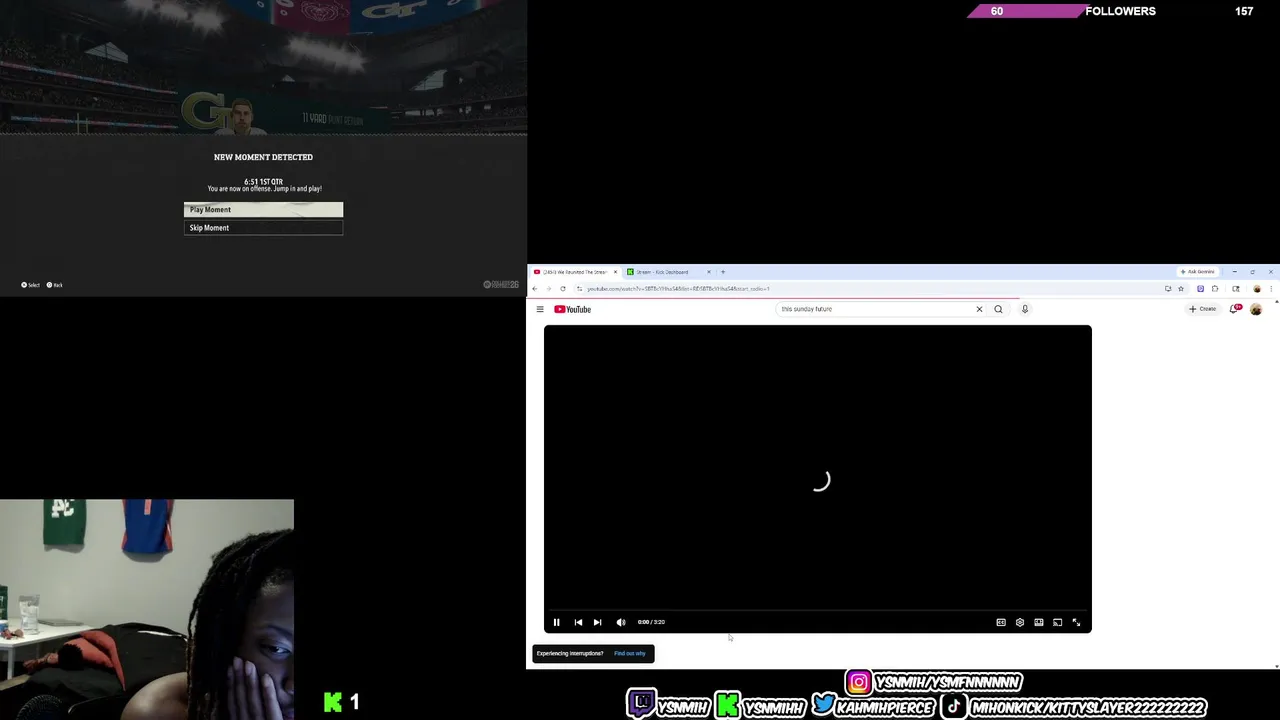Go to the previous video in the playlist
The image size is (1280, 720).
tap(578, 622)
